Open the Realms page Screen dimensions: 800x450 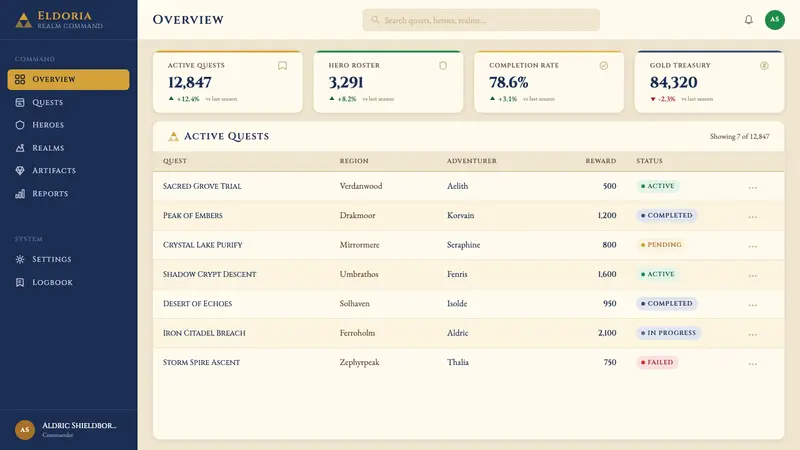click(68, 148)
